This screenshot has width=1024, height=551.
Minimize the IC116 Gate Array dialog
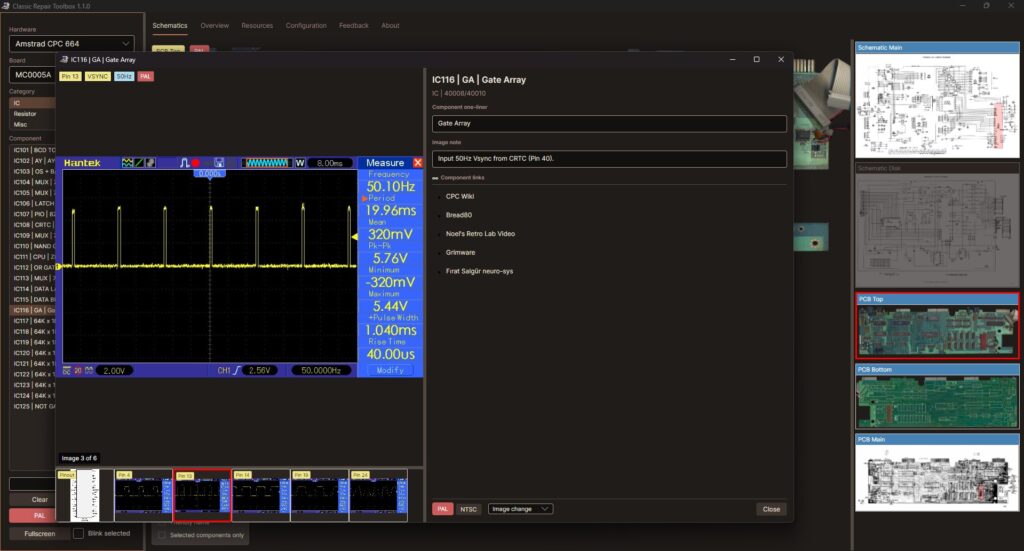pyautogui.click(x=733, y=59)
